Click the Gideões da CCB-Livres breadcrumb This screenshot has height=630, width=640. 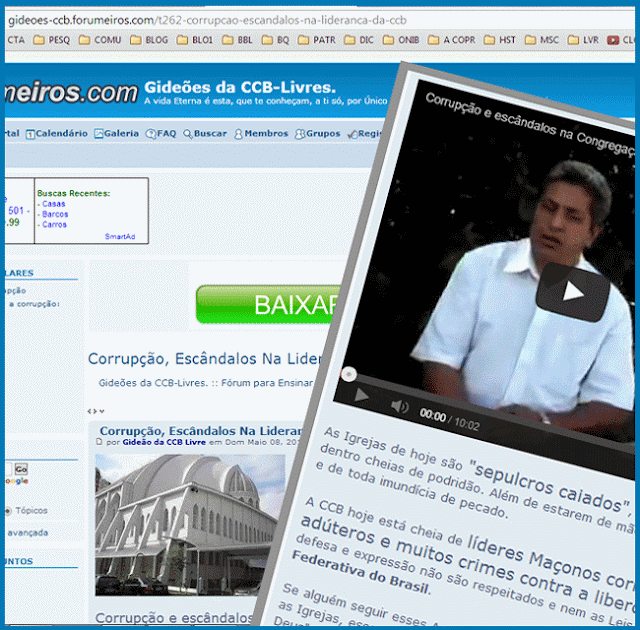pos(153,383)
